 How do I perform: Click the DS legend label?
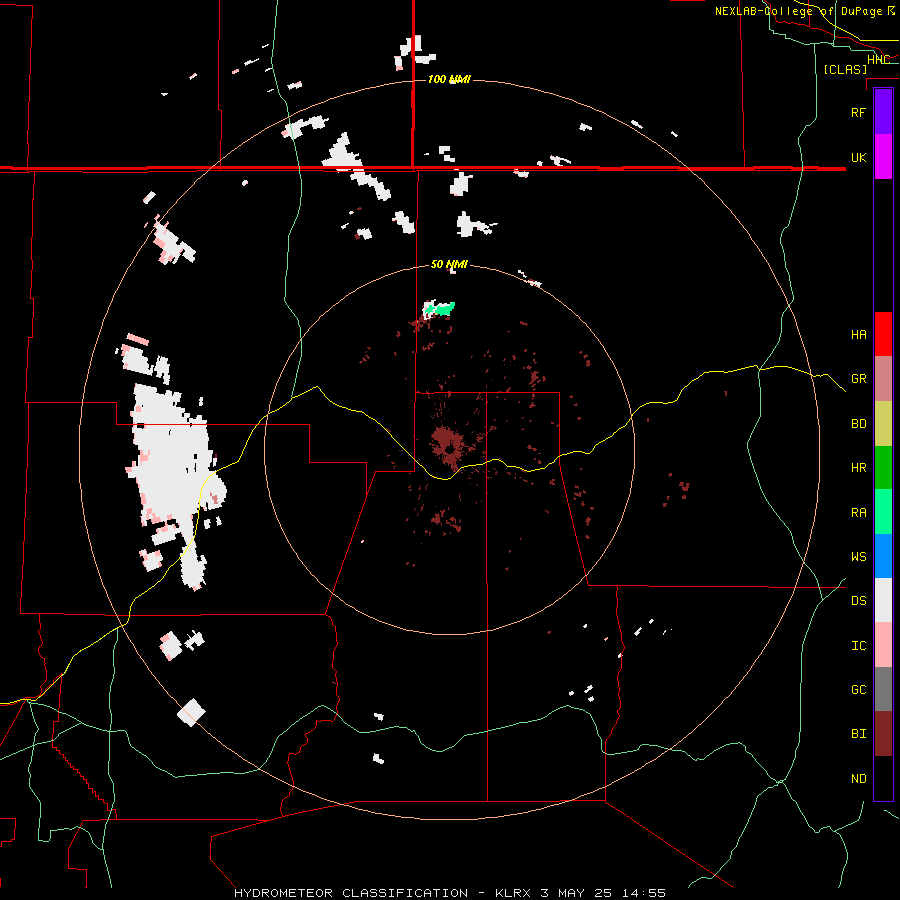pyautogui.click(x=858, y=601)
